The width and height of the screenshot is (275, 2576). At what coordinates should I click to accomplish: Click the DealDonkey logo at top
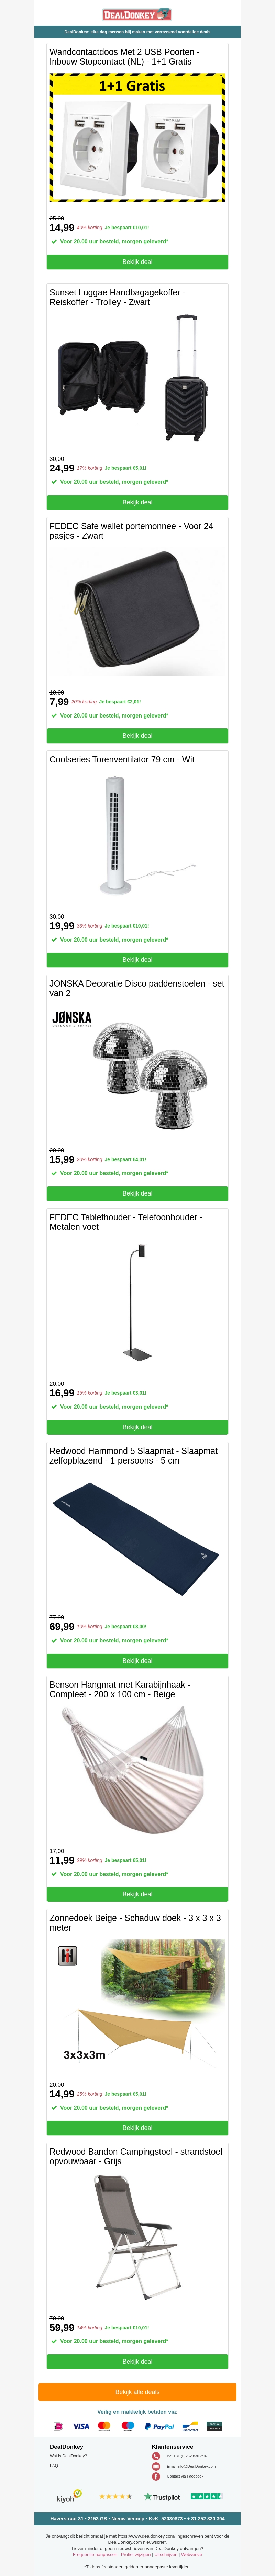[137, 14]
